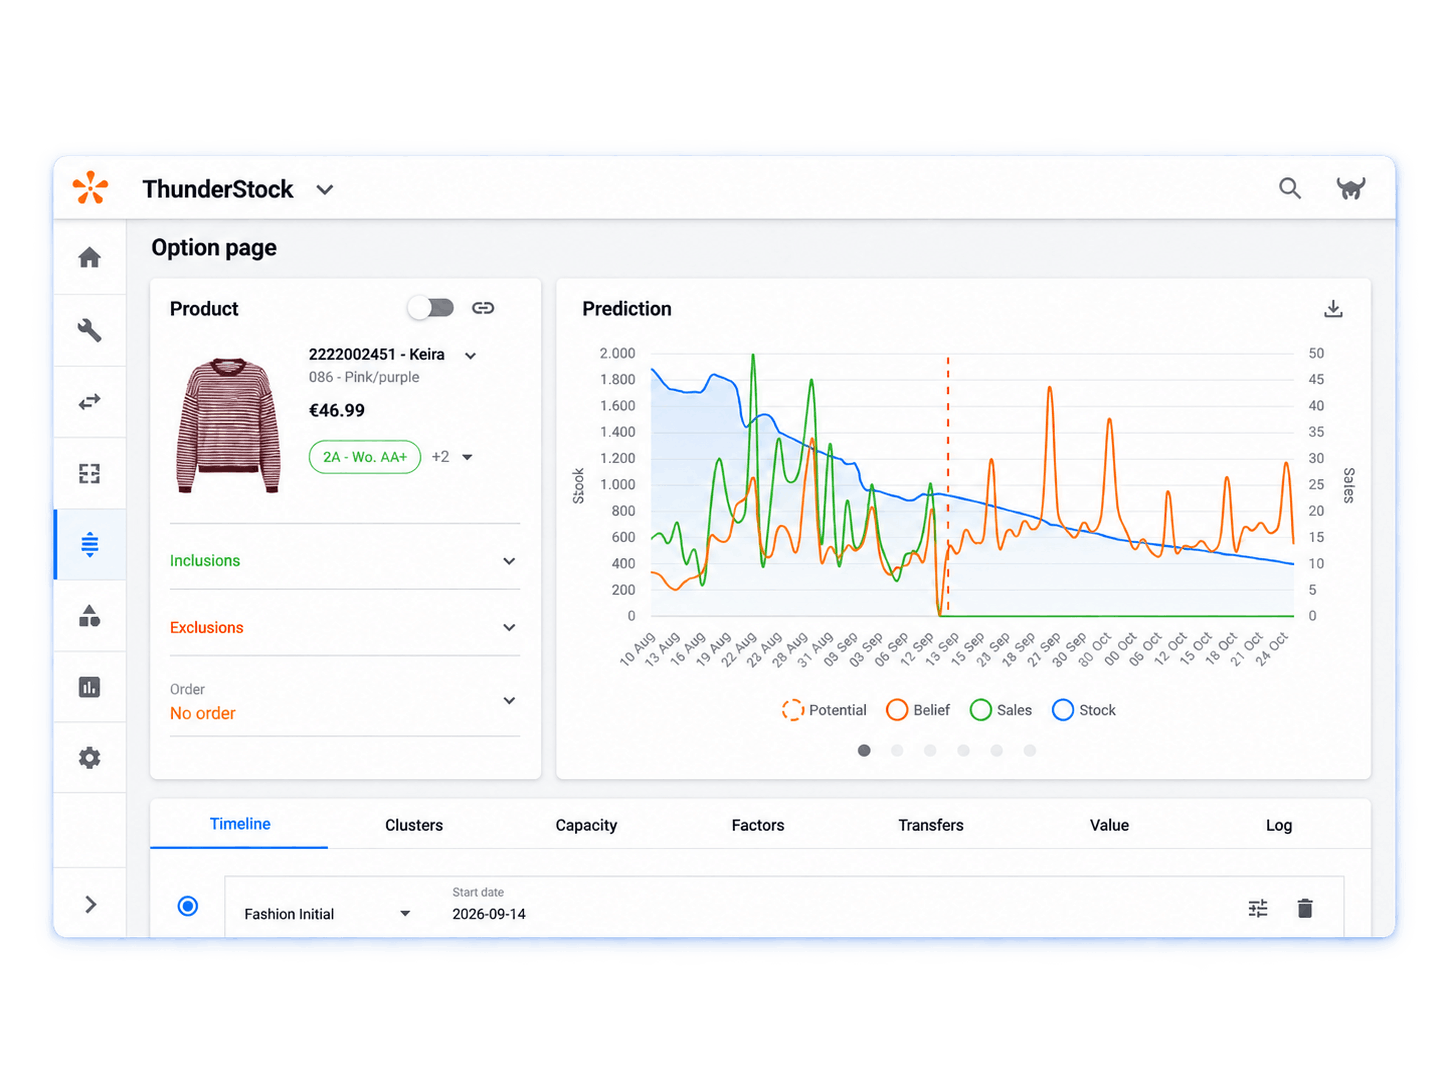Screen dimensions: 1448x1086
Task: Open the transfer arrows sidebar icon
Action: tap(90, 402)
